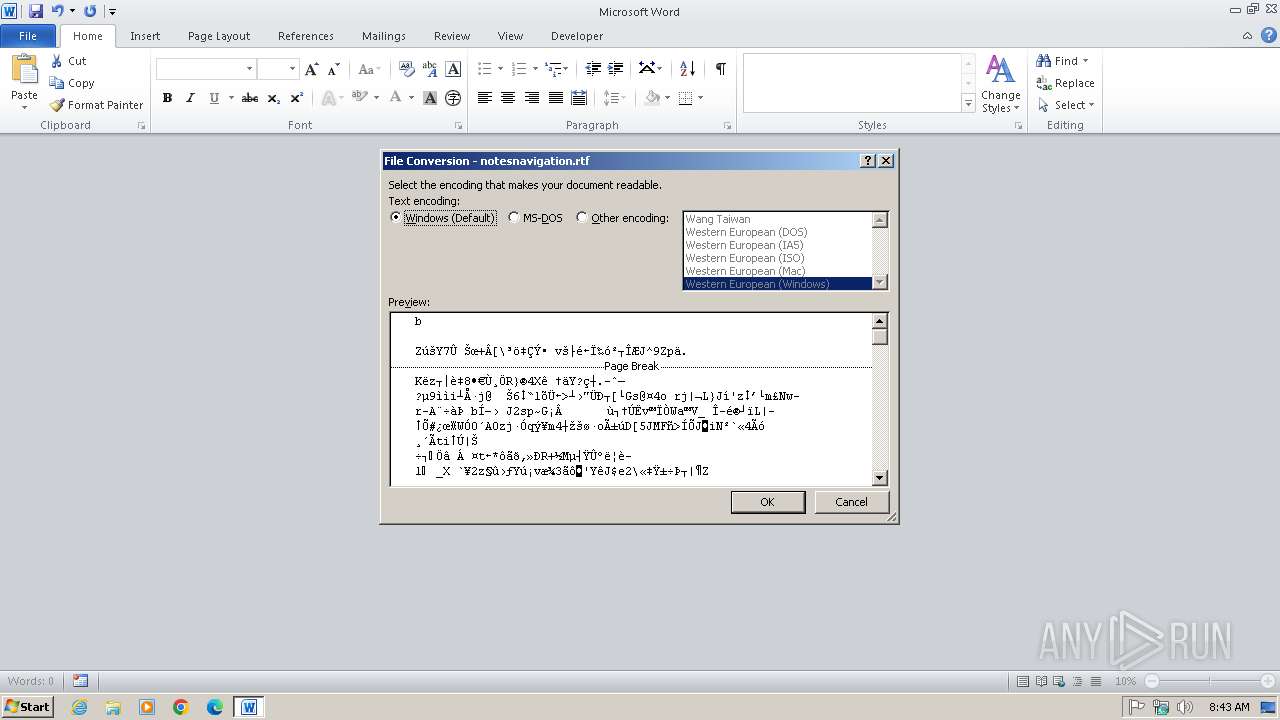The image size is (1280, 720).
Task: Open the Font dialog launcher
Action: point(459,126)
